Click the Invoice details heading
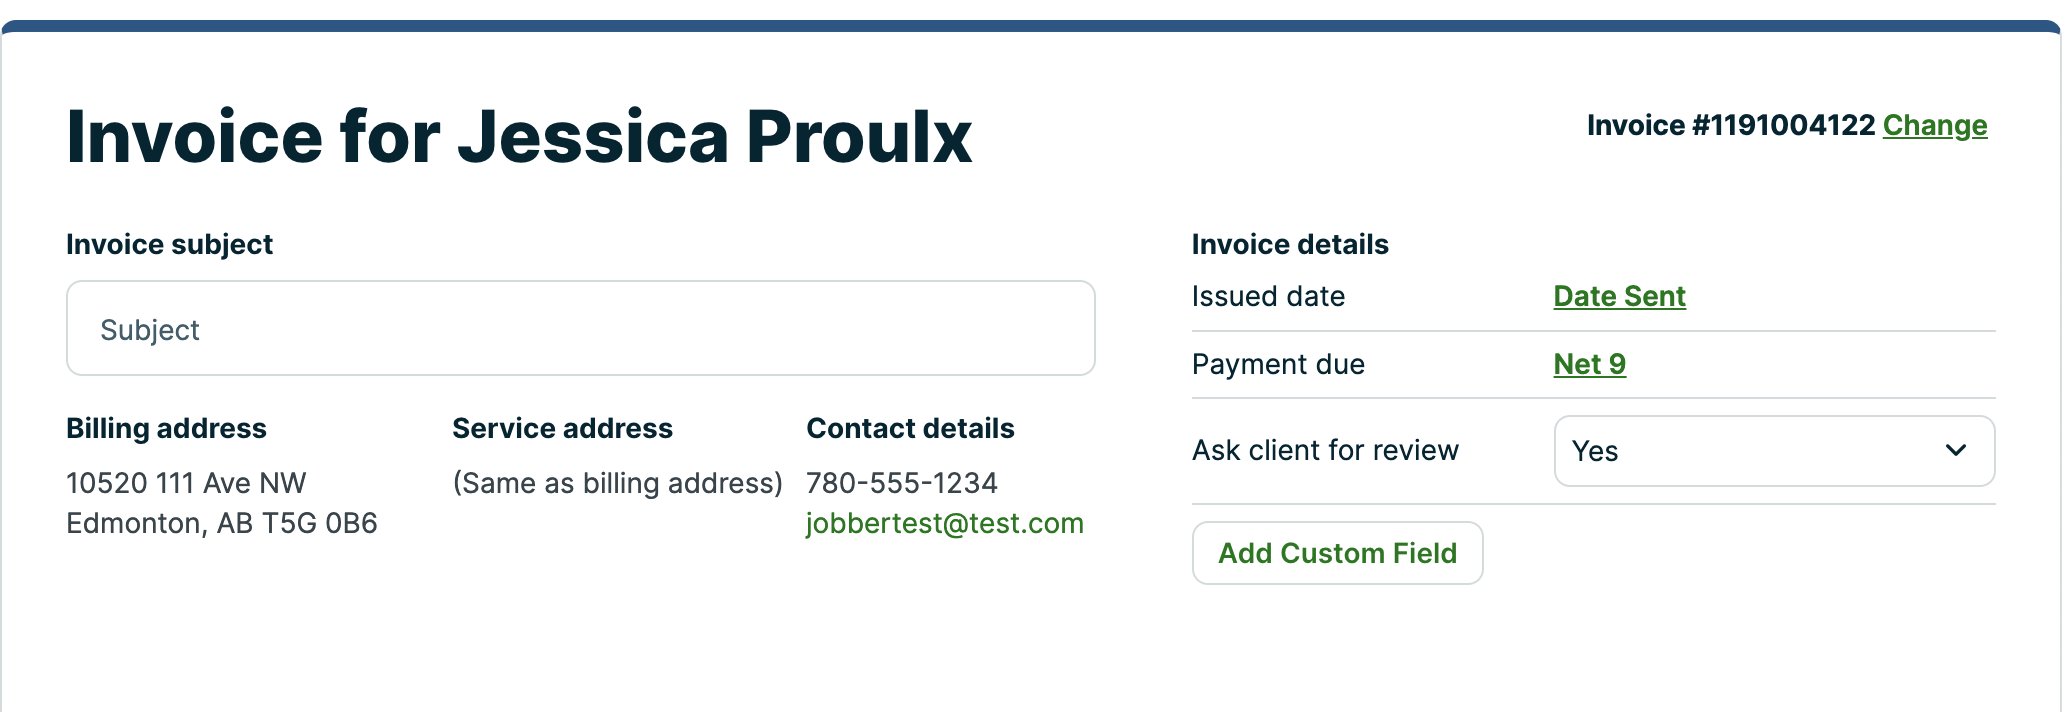 coord(1289,244)
